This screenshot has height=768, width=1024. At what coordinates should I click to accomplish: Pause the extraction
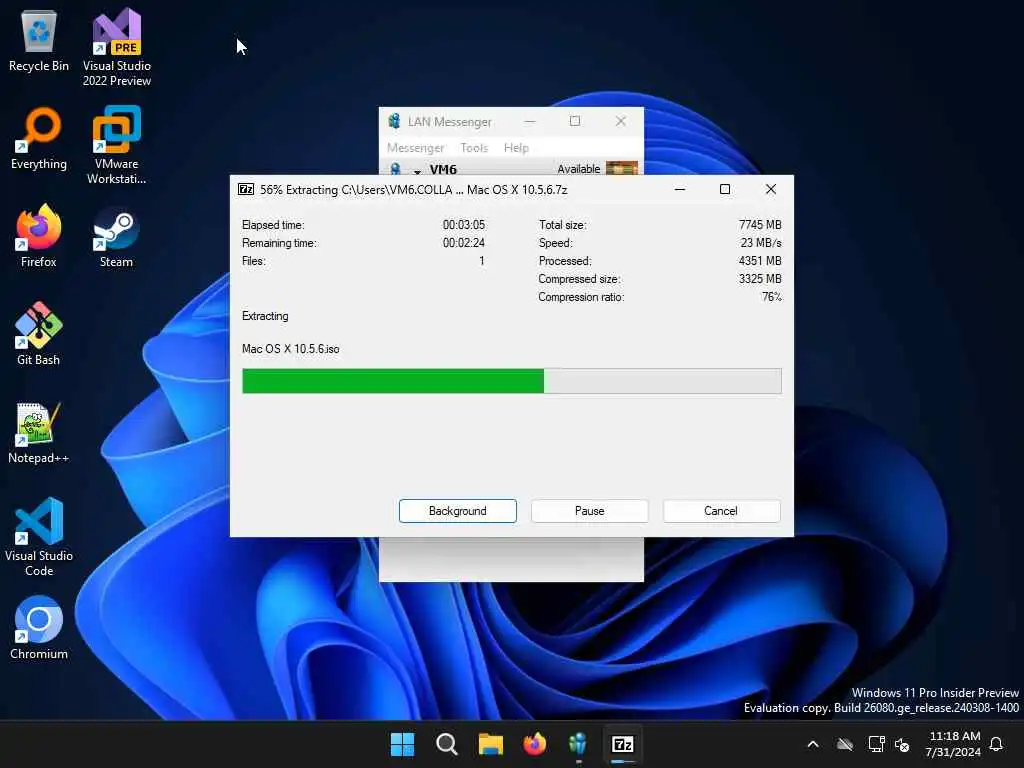click(590, 511)
